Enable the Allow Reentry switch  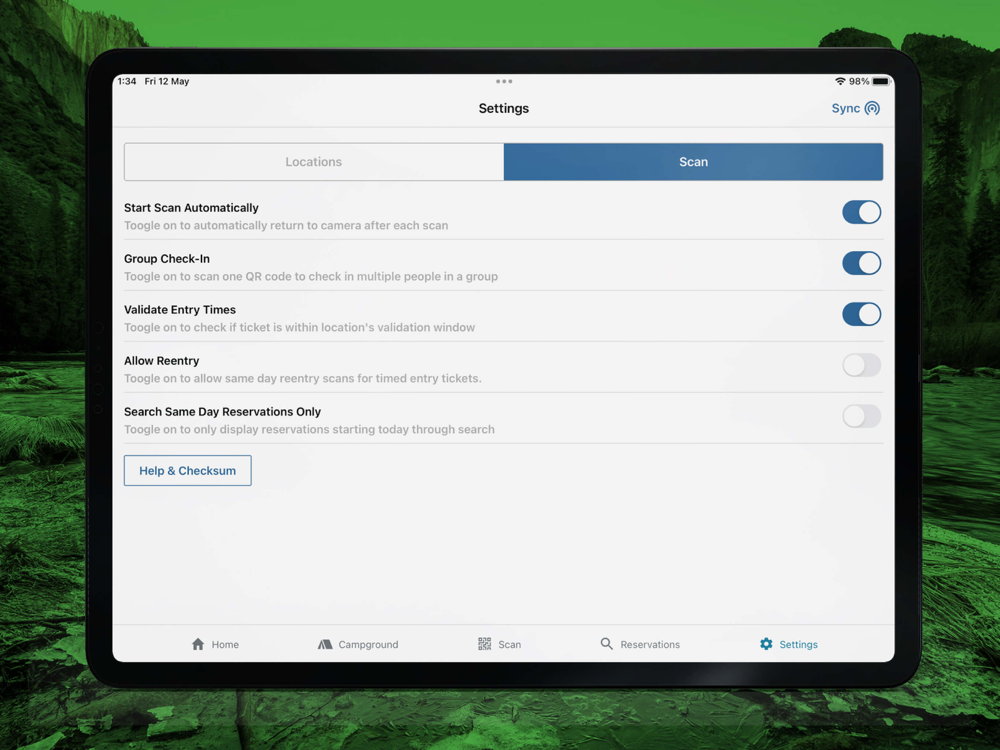click(x=862, y=365)
